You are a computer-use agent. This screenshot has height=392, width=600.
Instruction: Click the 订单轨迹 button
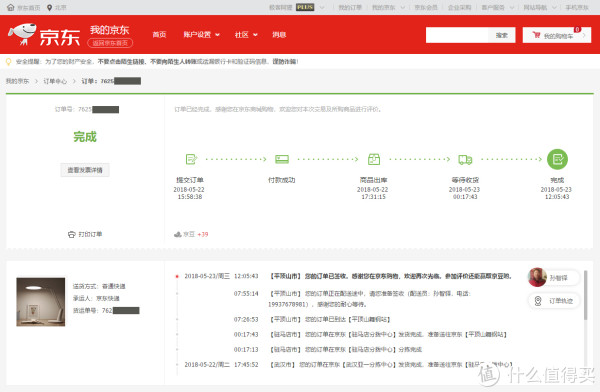point(554,301)
